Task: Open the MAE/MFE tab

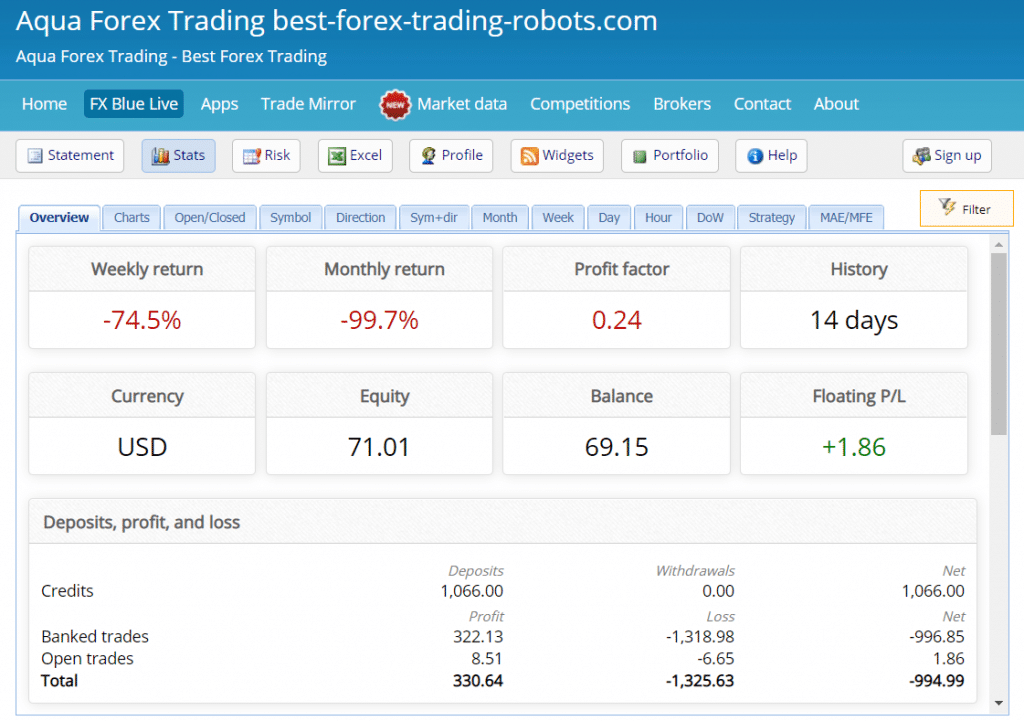Action: (x=845, y=218)
